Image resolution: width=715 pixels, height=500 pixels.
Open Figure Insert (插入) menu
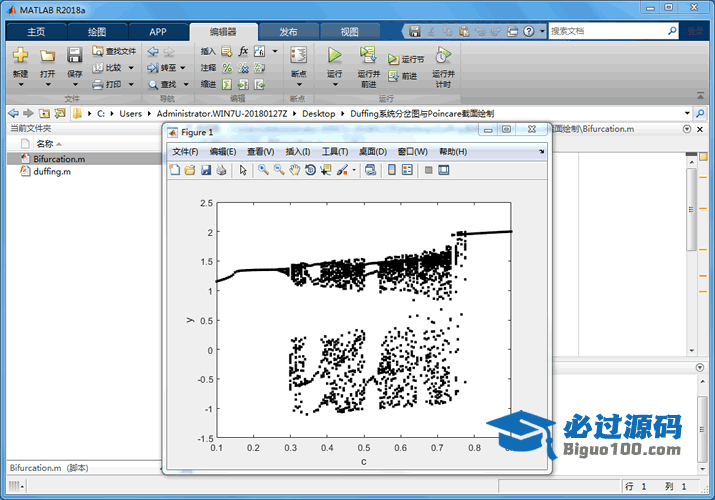click(298, 151)
